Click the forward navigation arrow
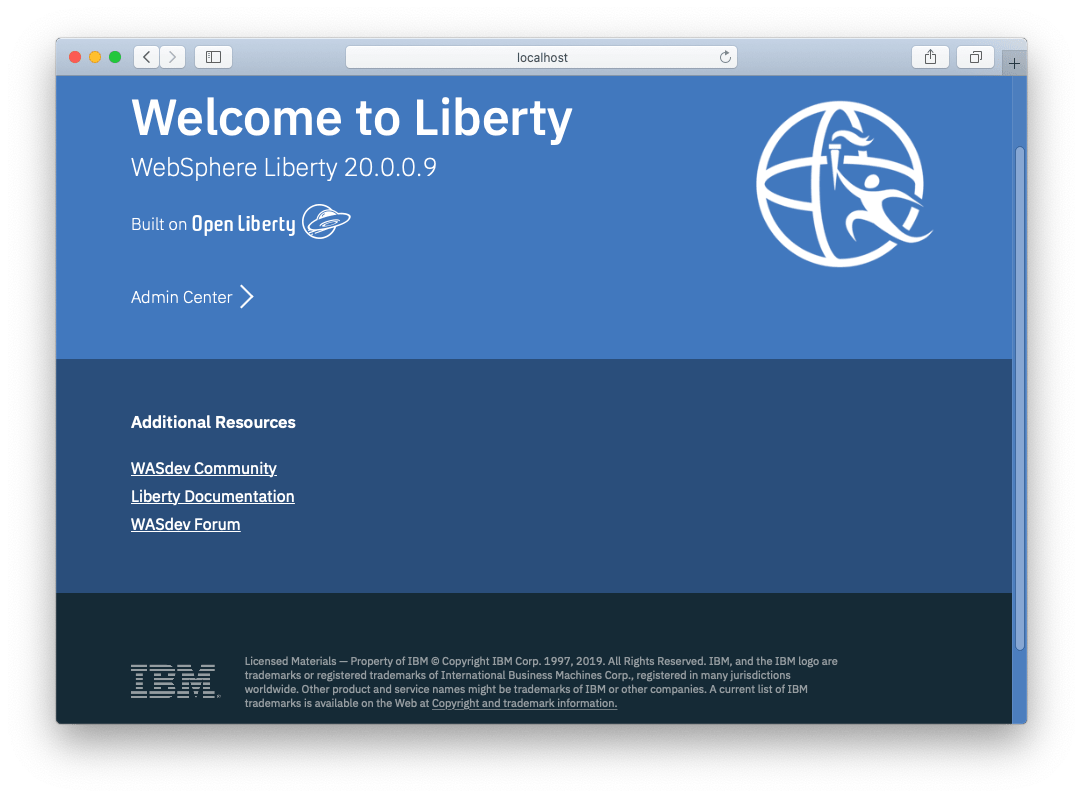The height and width of the screenshot is (798, 1083). point(172,57)
